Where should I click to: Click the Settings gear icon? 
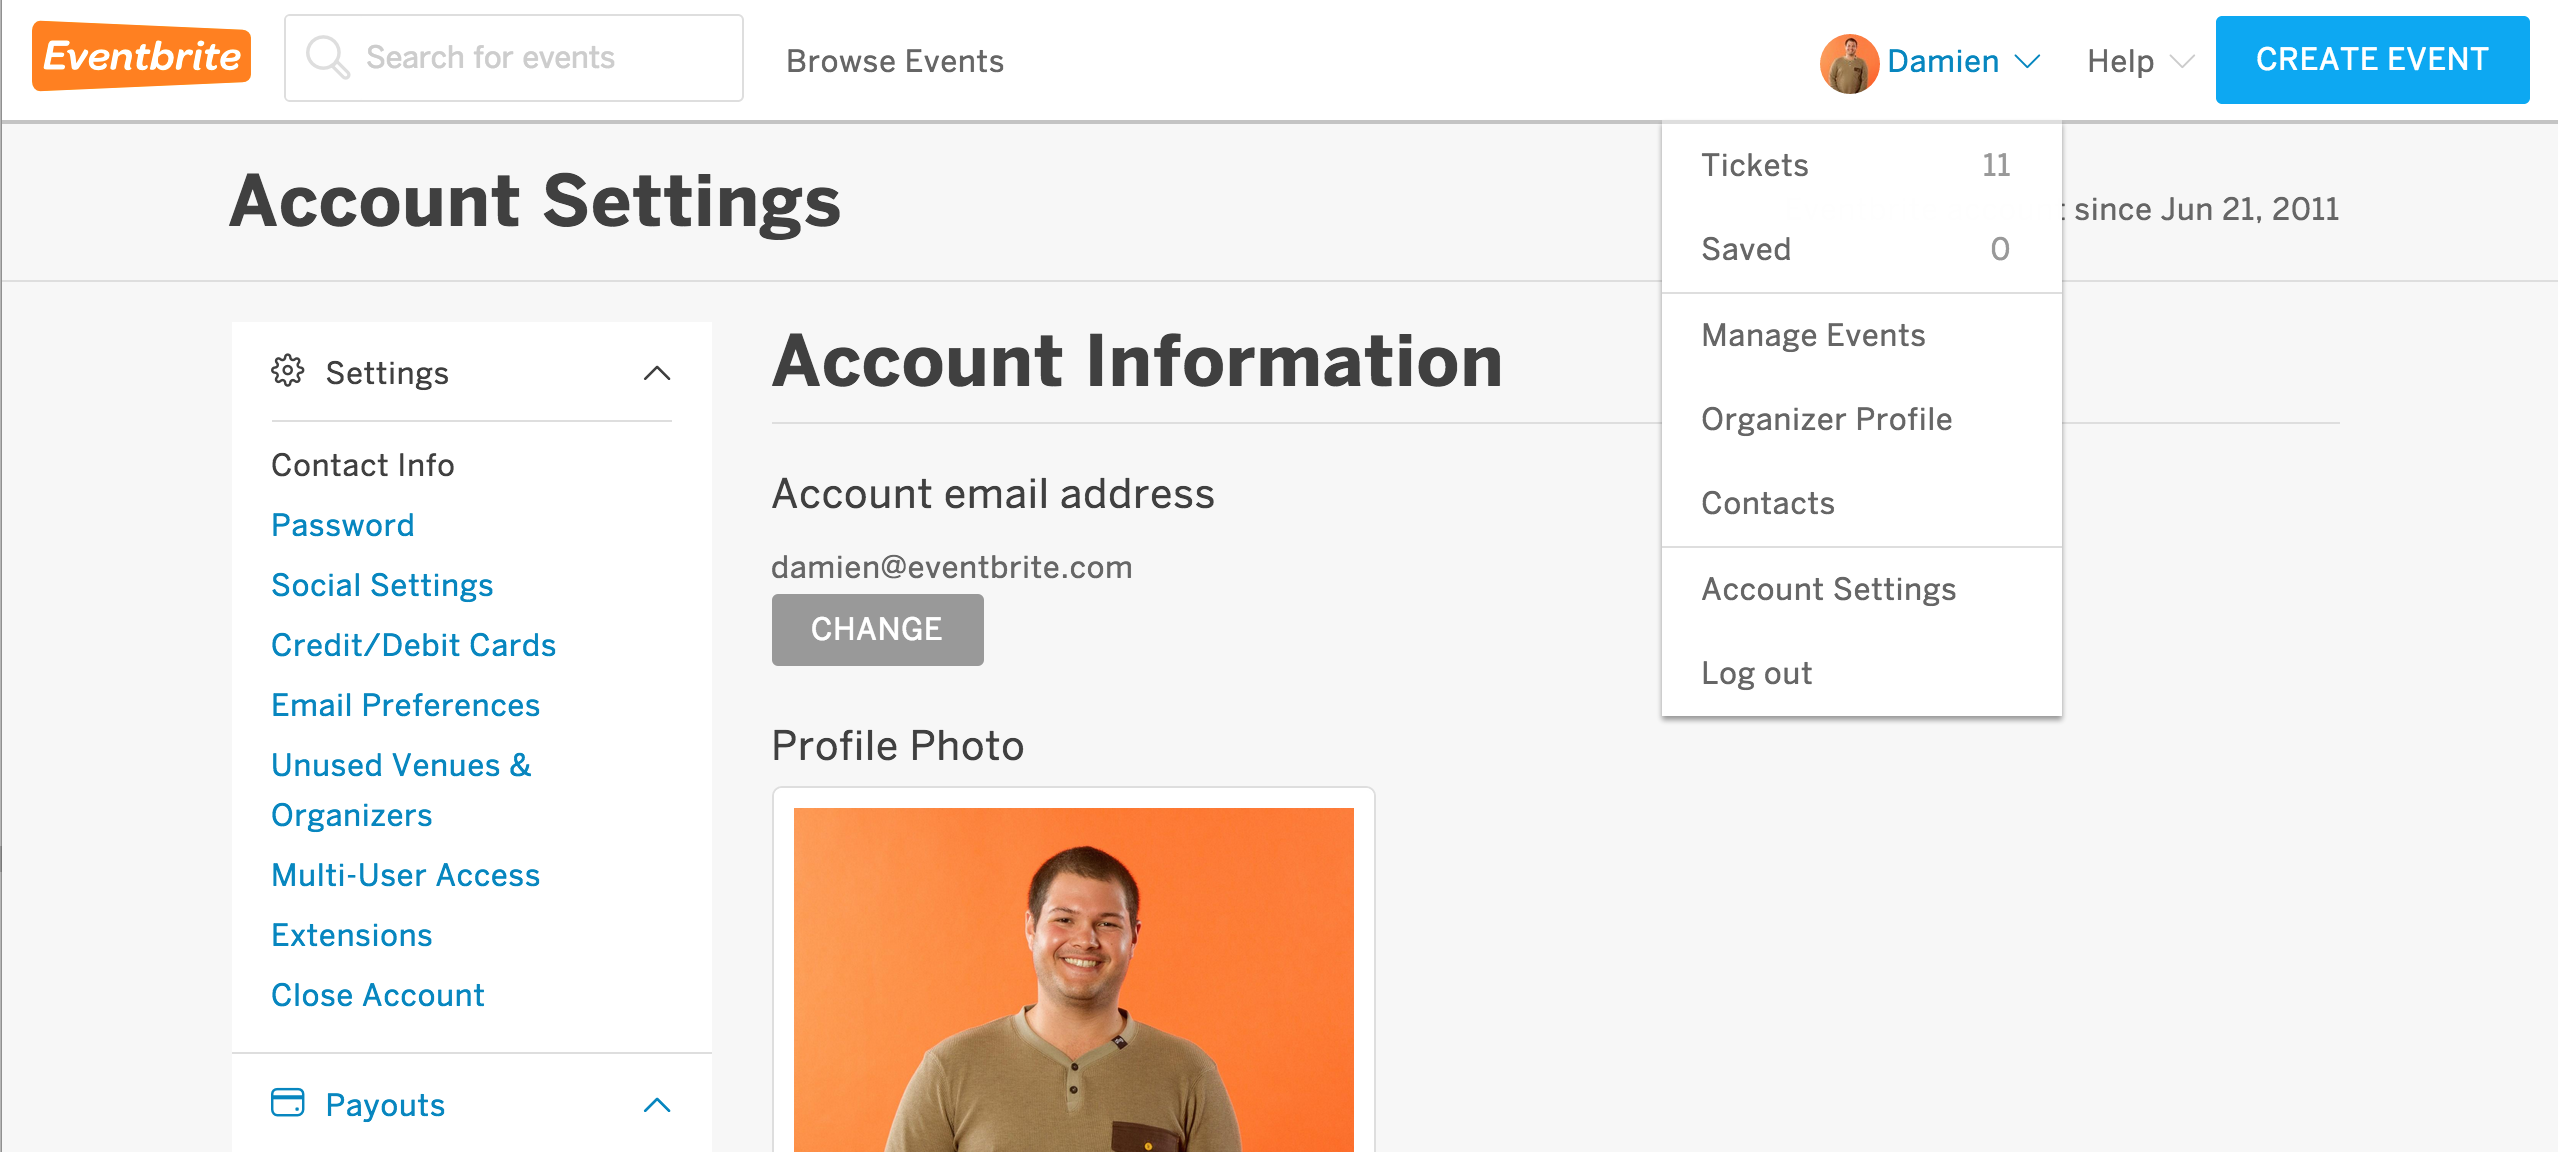pyautogui.click(x=288, y=371)
